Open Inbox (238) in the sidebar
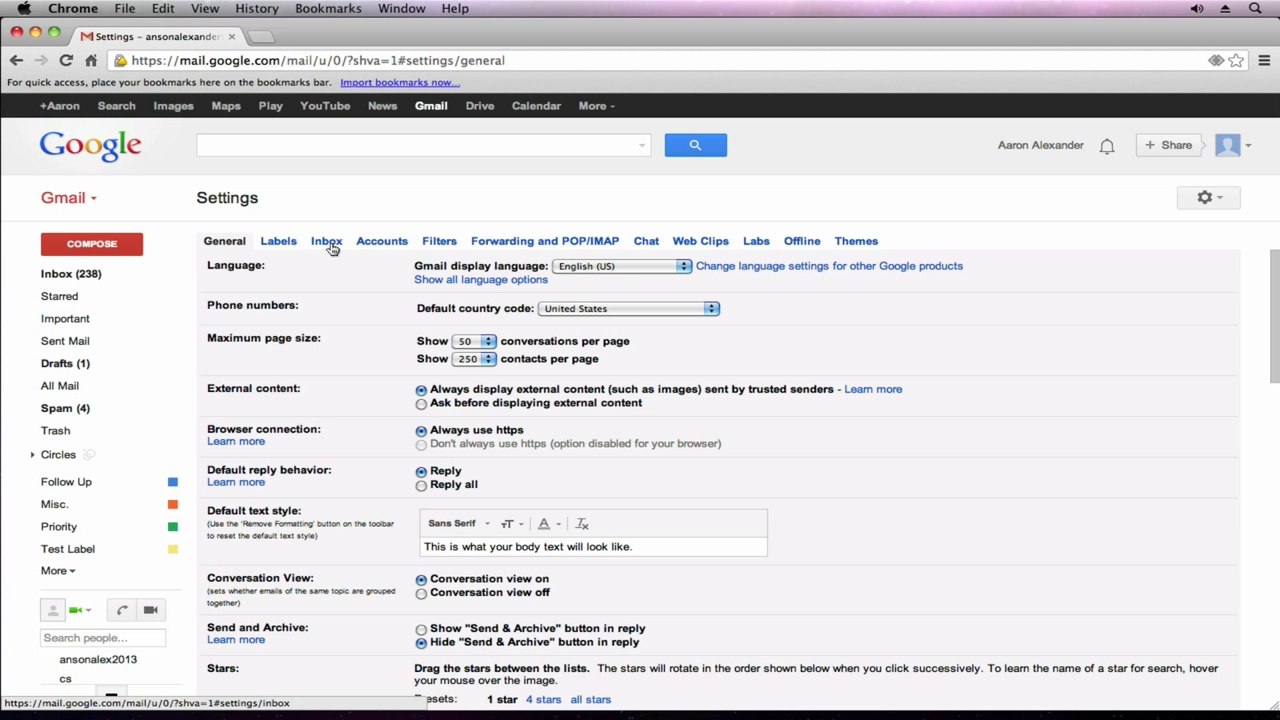Viewport: 1280px width, 720px height. (71, 274)
